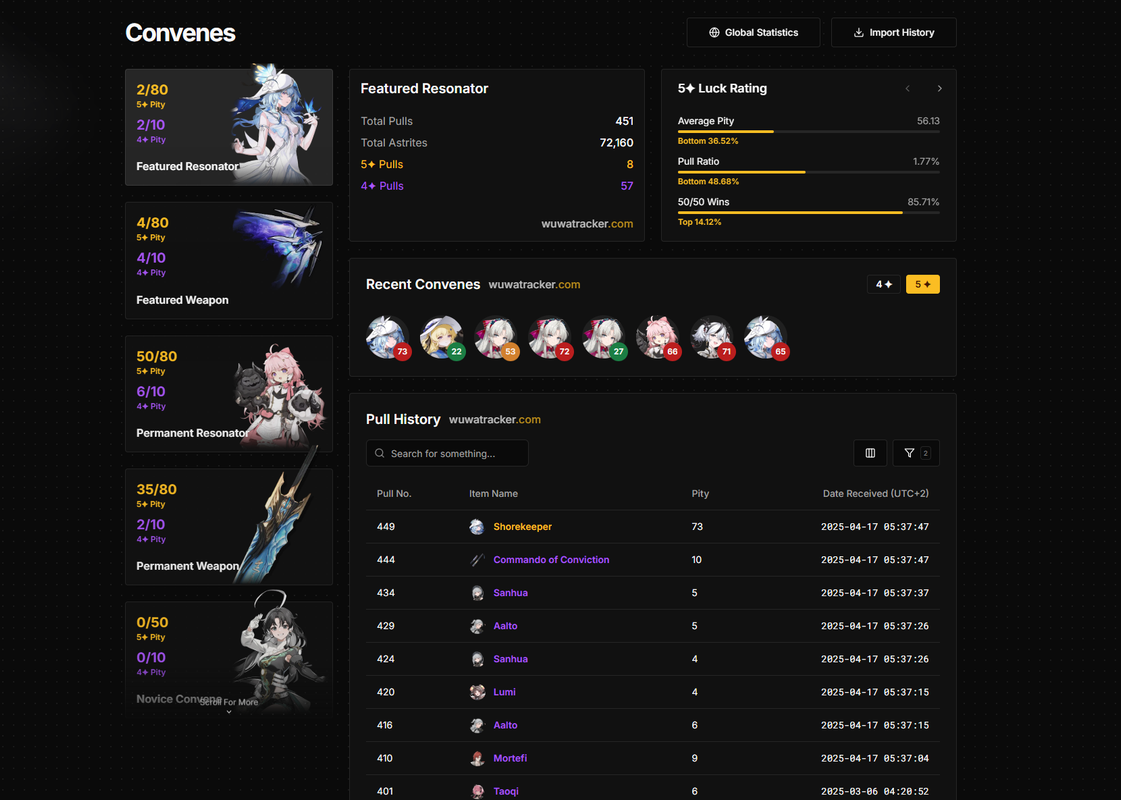Click Sanhua icon in pull 434 row
Image resolution: width=1121 pixels, height=800 pixels.
[x=477, y=593]
